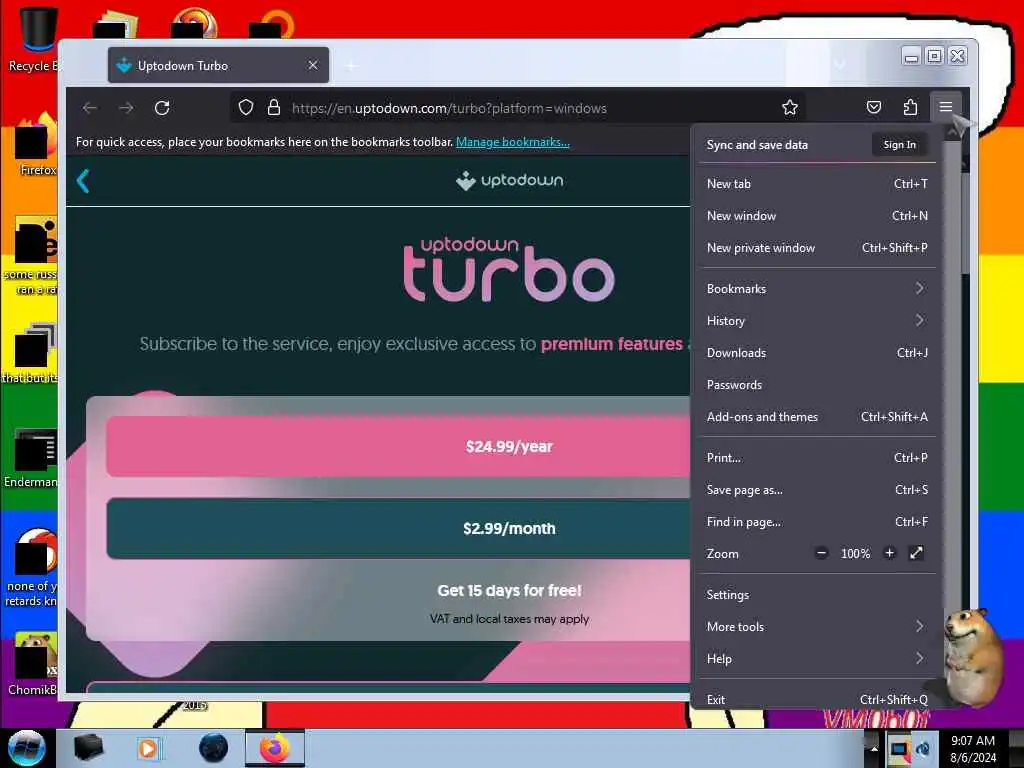
Task: Click Manage bookmarks... link
Action: click(513, 142)
